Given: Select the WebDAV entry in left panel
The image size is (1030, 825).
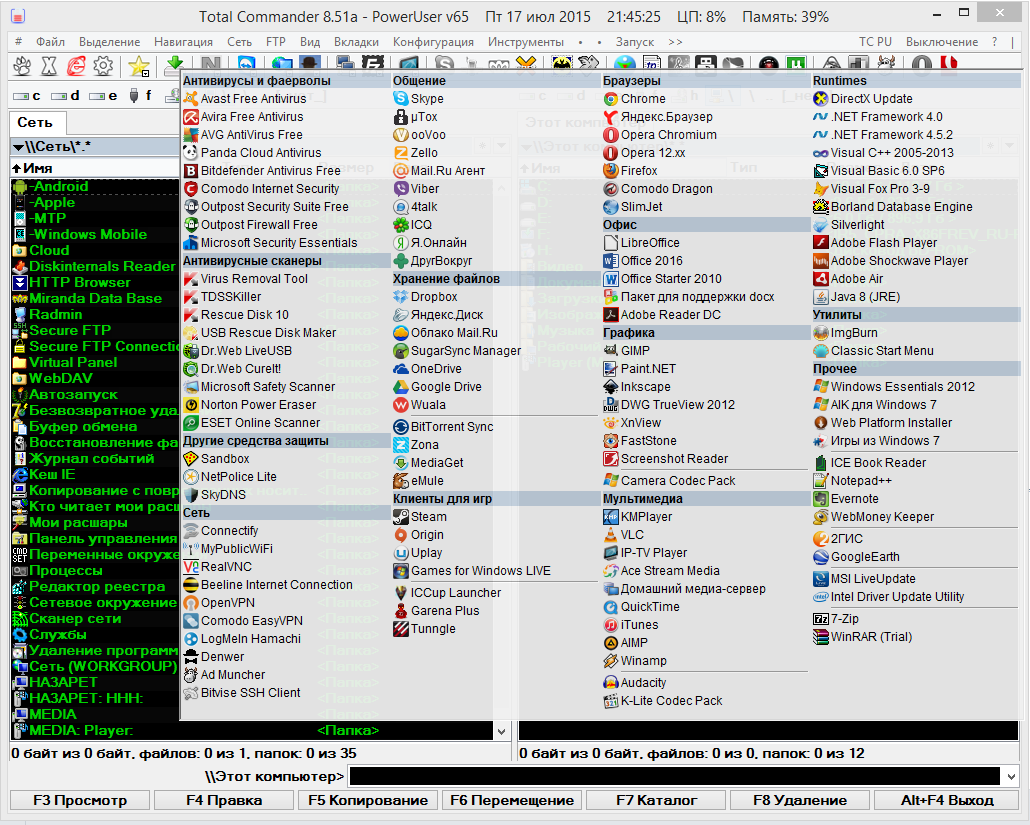Looking at the screenshot, I should pyautogui.click(x=60, y=378).
